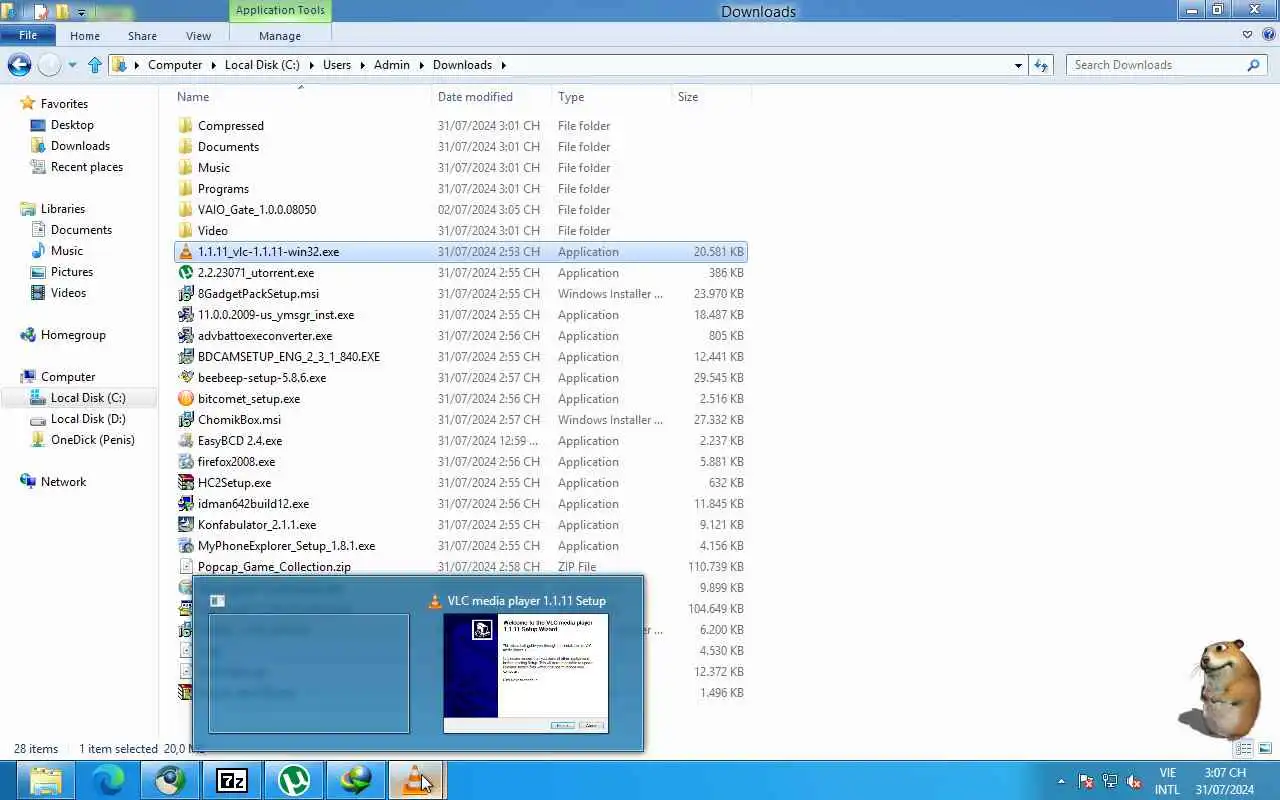Open the taskbar clock showing 3:07 CH

coord(1224,781)
